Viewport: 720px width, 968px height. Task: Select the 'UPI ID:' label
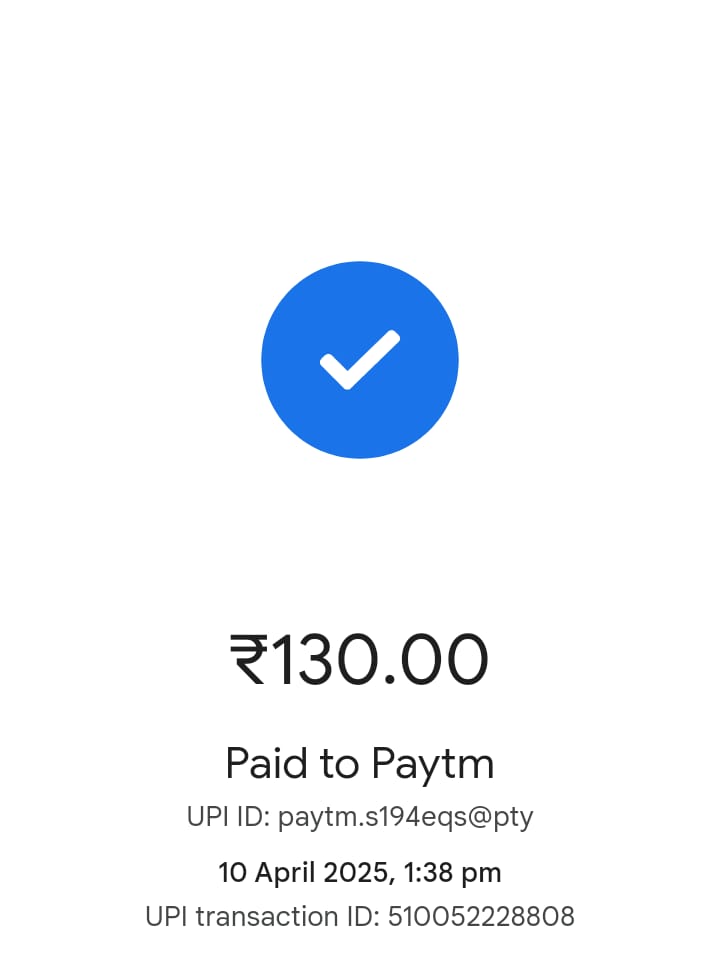coord(228,817)
